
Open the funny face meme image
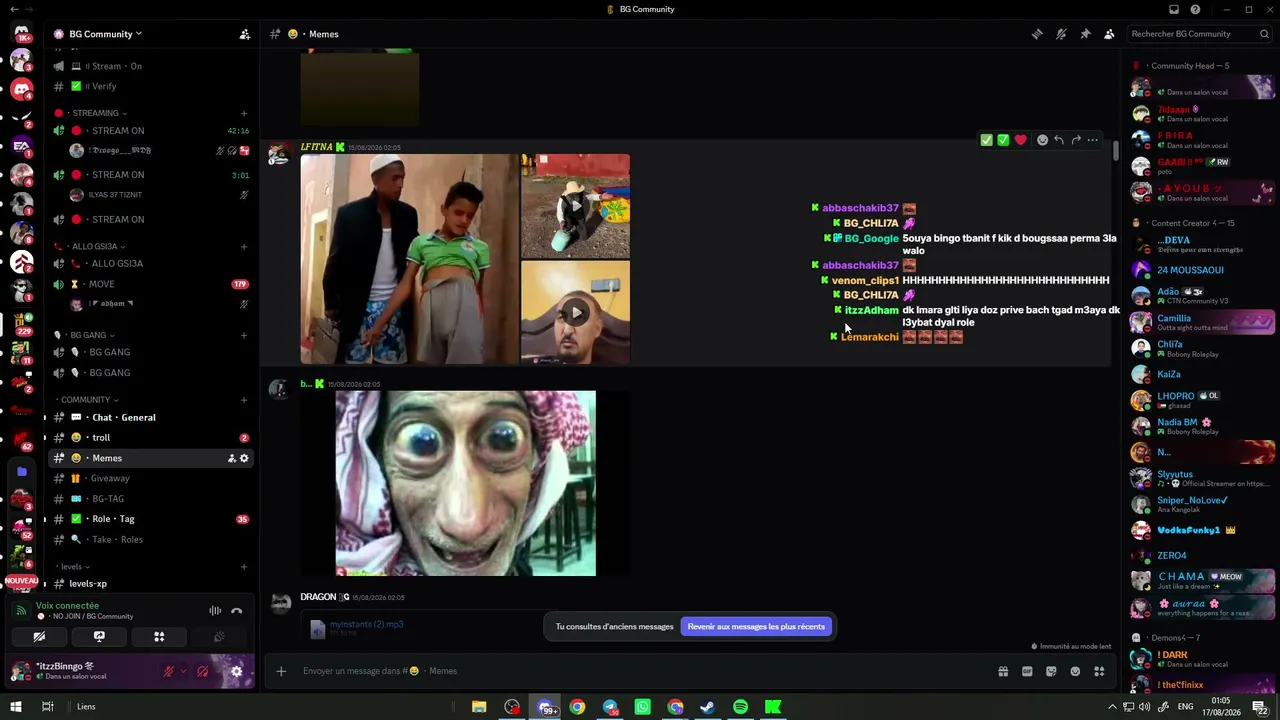point(465,483)
